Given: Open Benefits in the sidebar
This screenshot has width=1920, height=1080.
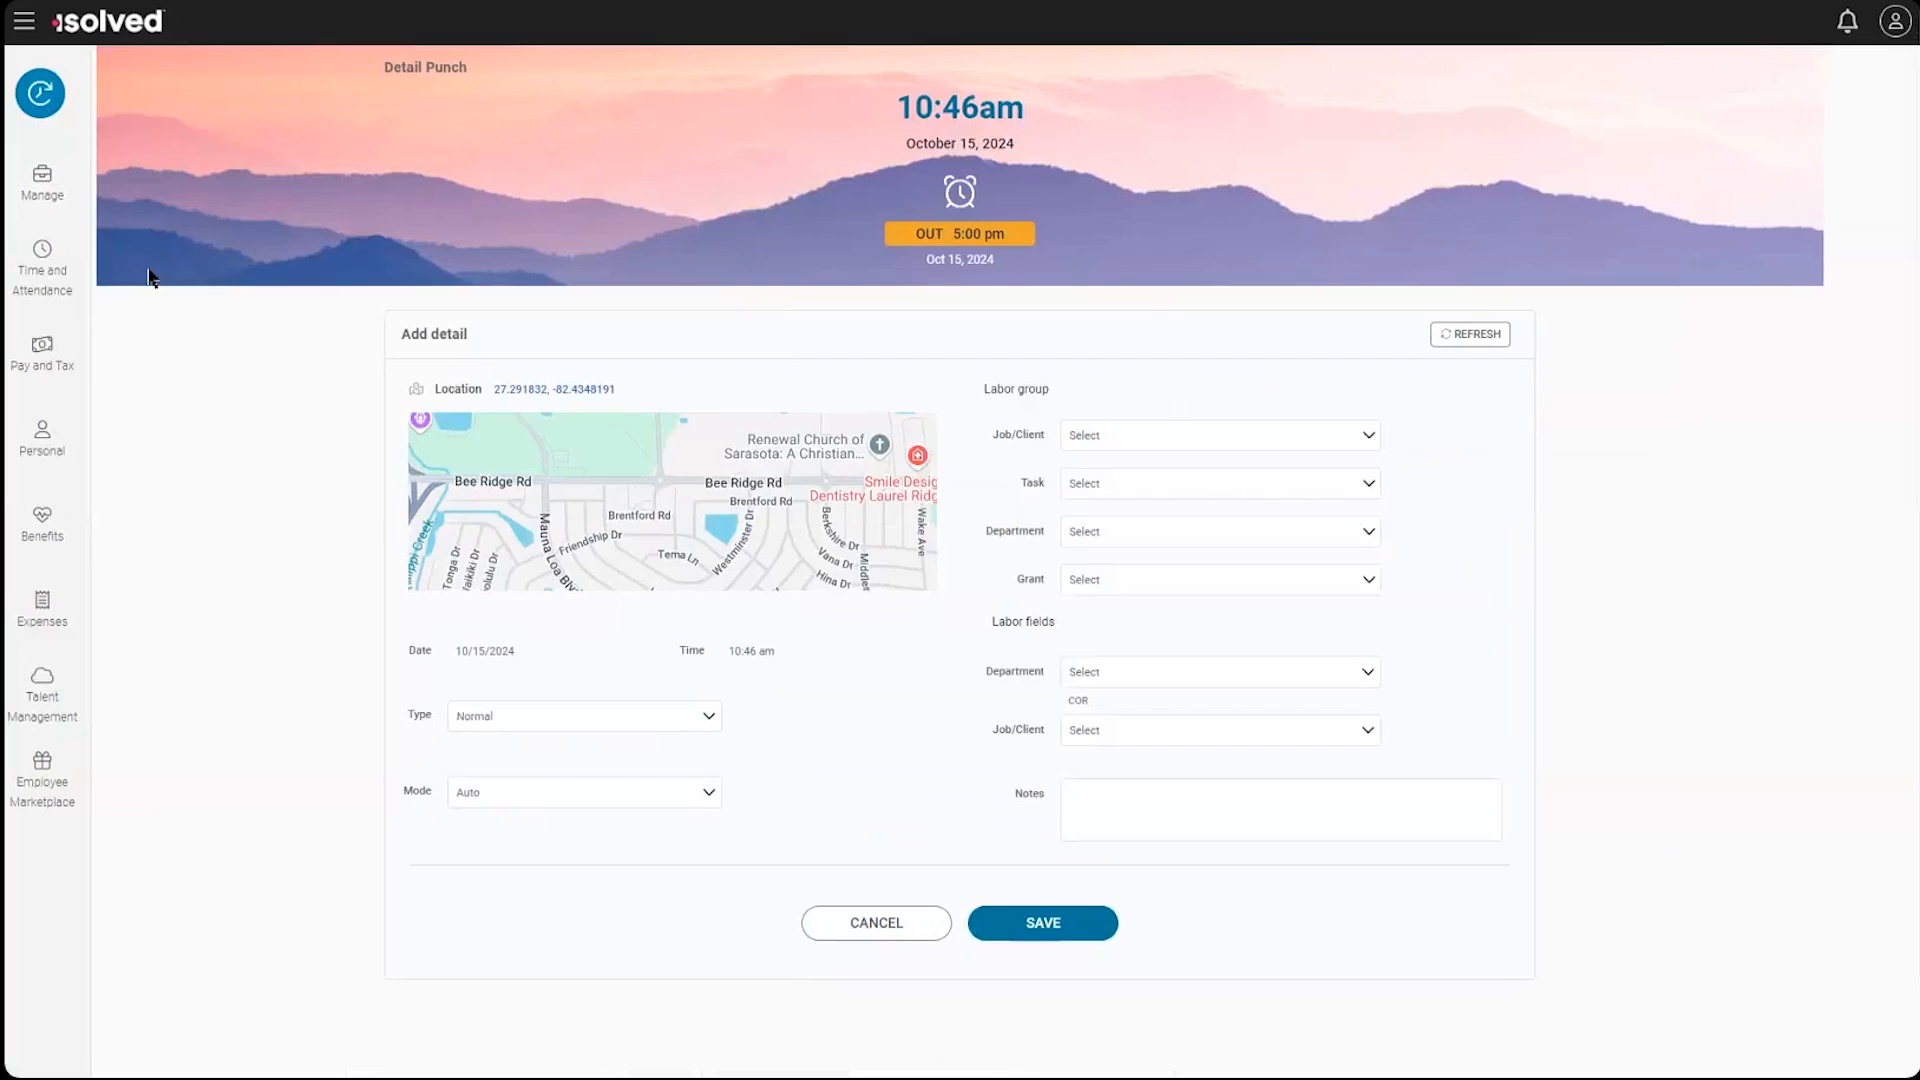Looking at the screenshot, I should (42, 524).
